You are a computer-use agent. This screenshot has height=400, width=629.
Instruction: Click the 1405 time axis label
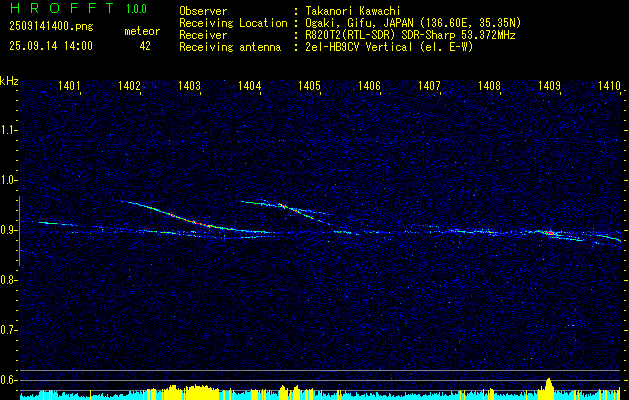[x=309, y=85]
